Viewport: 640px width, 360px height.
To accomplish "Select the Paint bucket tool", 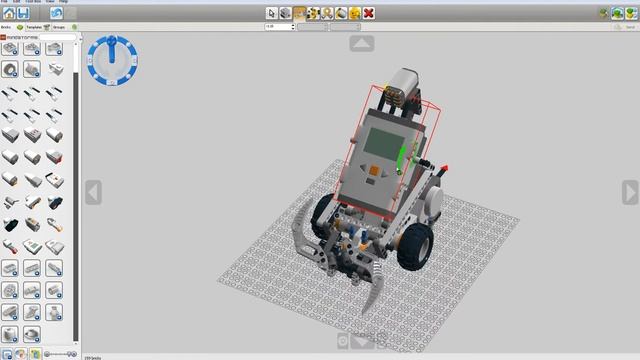I will (341, 13).
